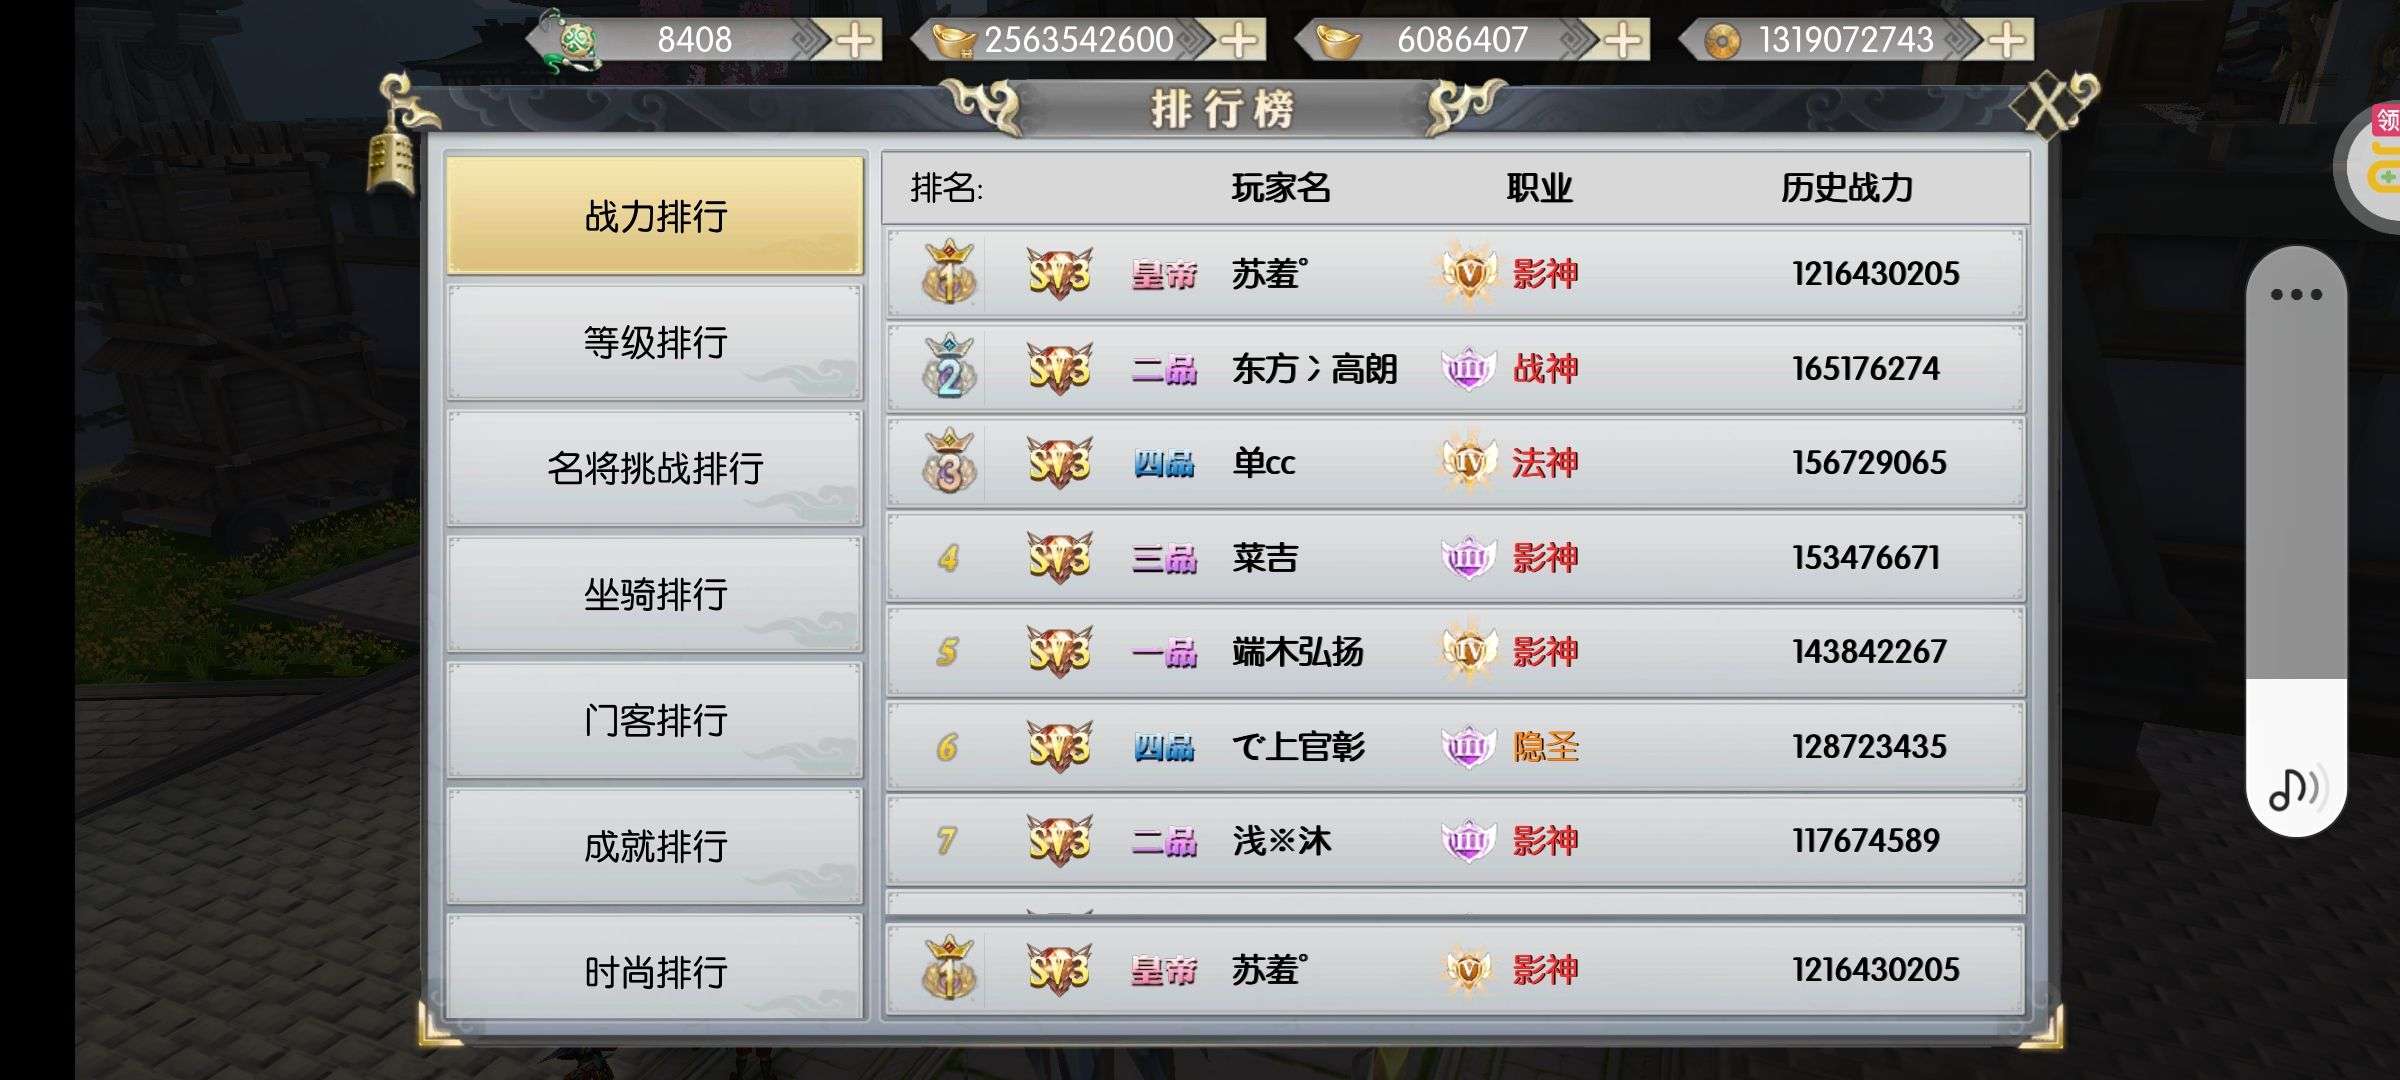
Task: Open the three-dots floating menu
Action: coord(2296,294)
